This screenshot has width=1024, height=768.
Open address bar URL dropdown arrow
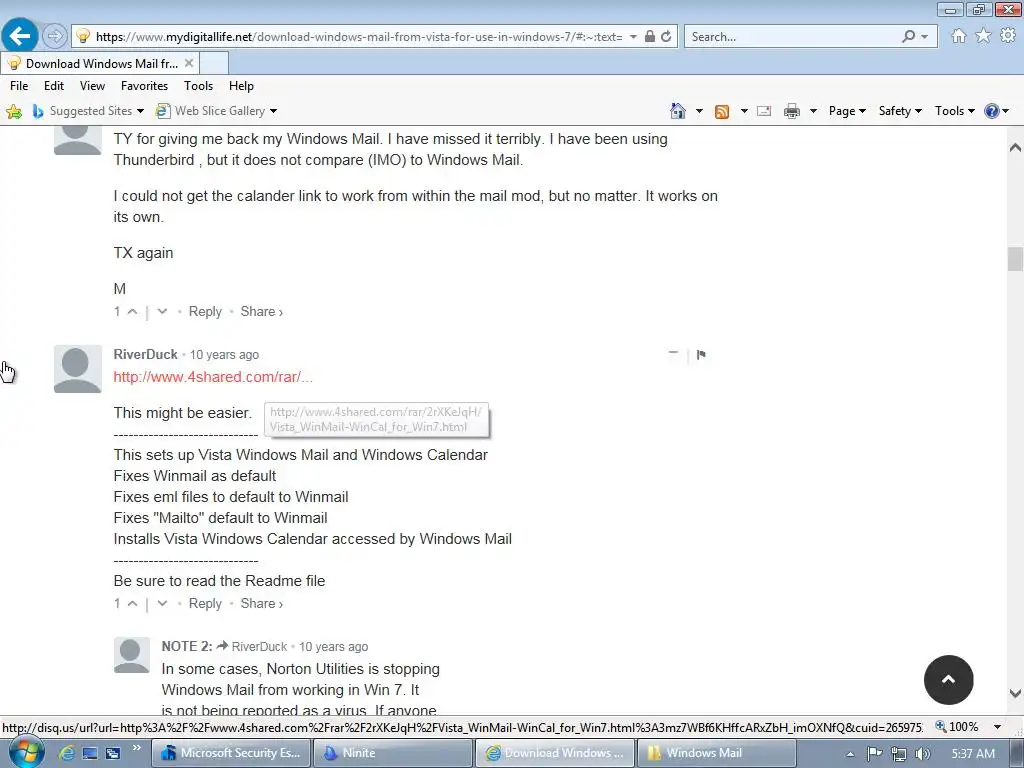[x=633, y=37]
